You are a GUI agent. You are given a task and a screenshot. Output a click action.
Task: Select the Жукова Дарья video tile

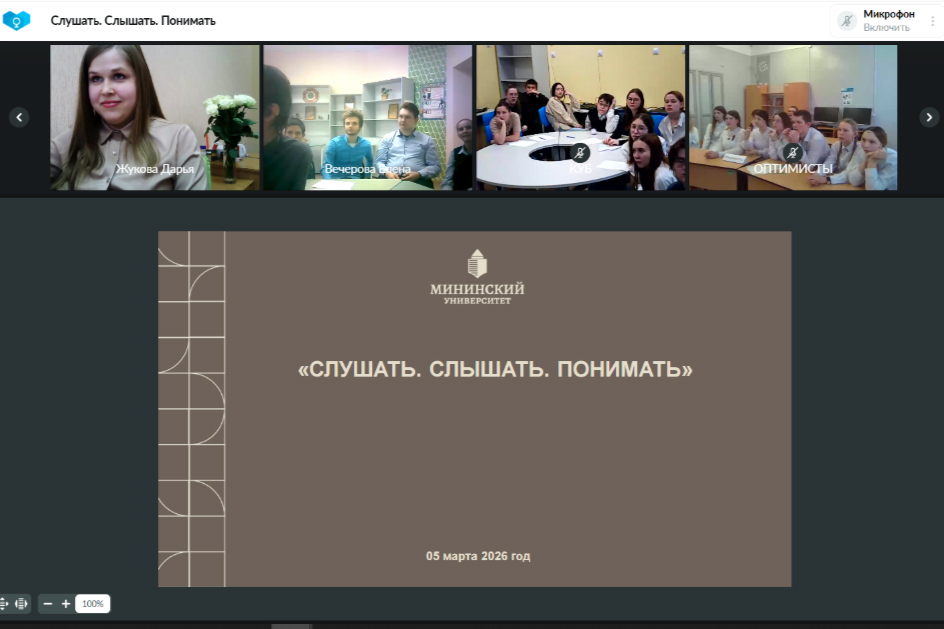(x=155, y=117)
